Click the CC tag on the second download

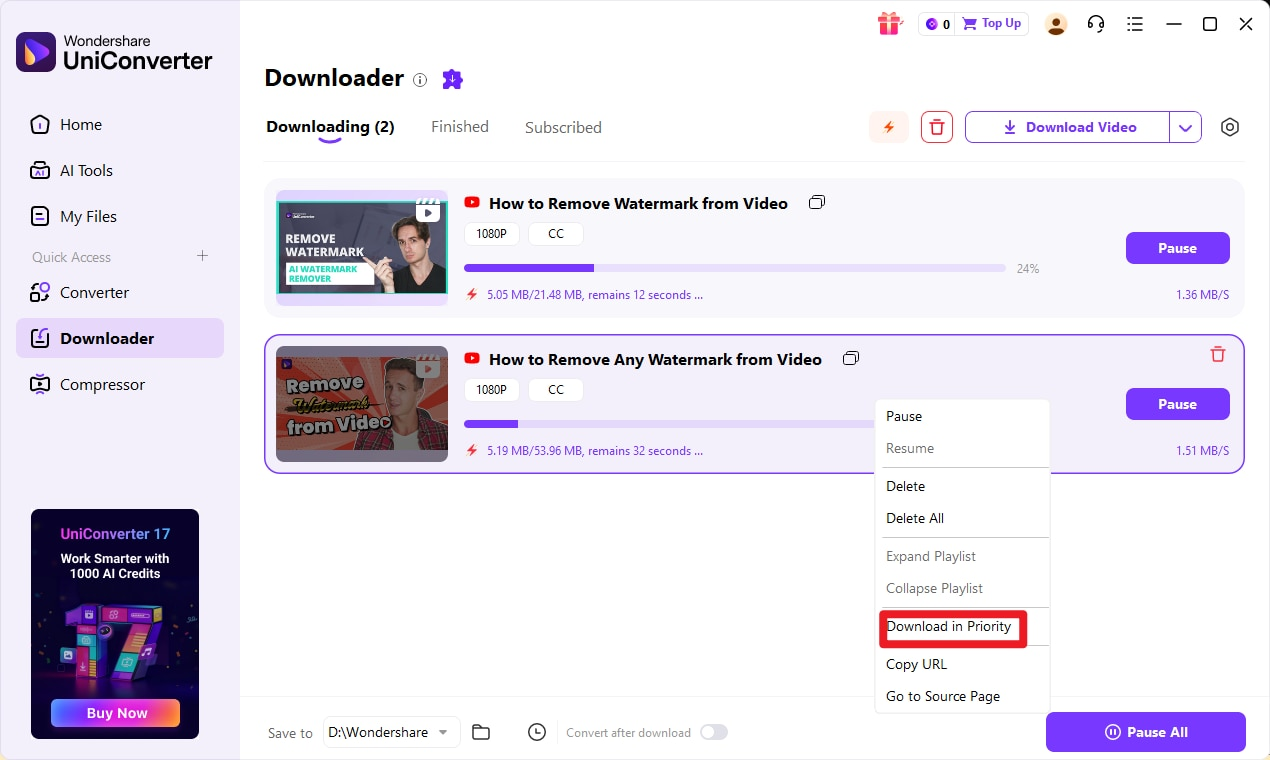tap(556, 390)
